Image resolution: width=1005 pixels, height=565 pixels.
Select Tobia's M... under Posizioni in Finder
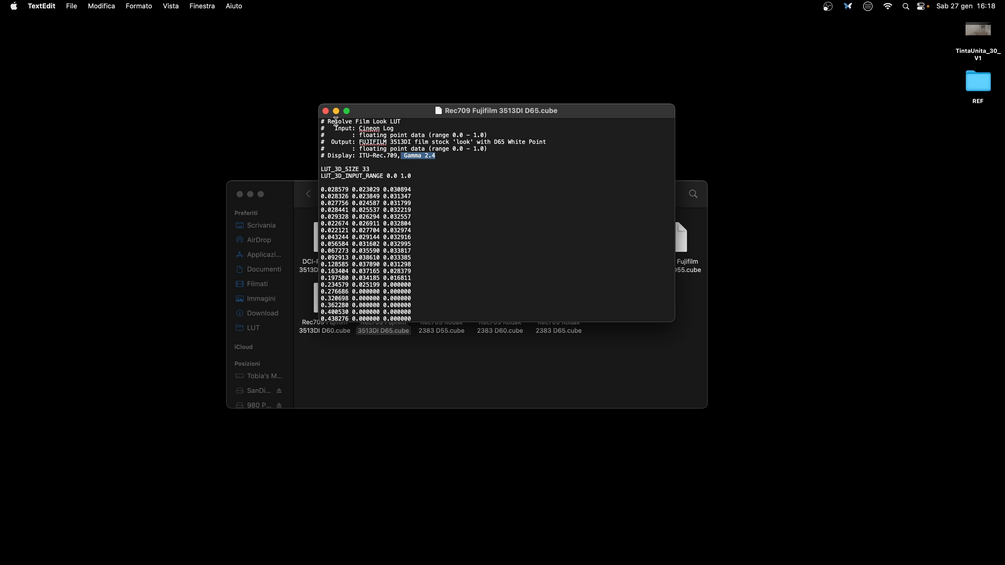pyautogui.click(x=258, y=376)
